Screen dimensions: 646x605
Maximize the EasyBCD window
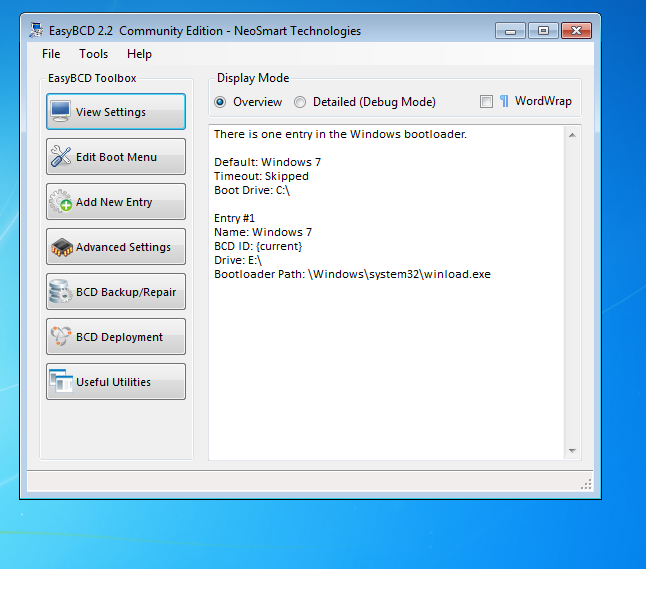coord(543,31)
